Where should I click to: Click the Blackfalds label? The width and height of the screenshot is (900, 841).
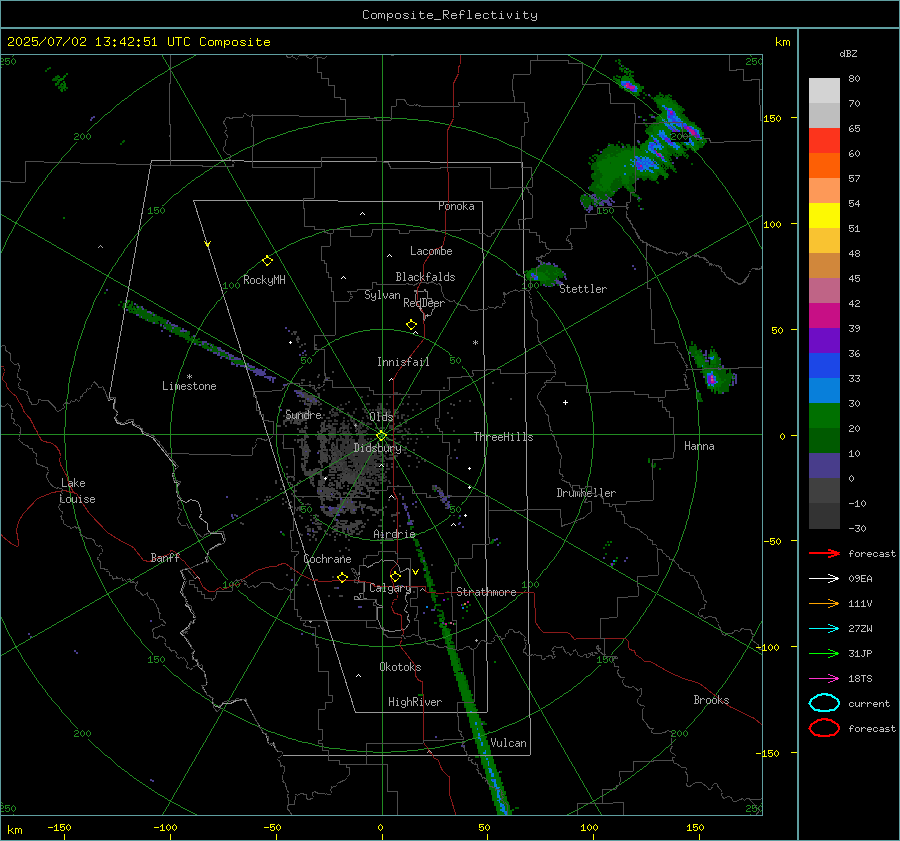click(425, 277)
